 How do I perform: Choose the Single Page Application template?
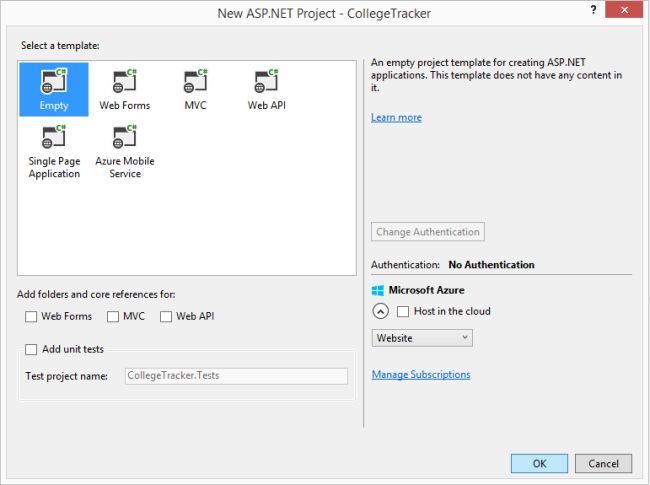tap(54, 152)
